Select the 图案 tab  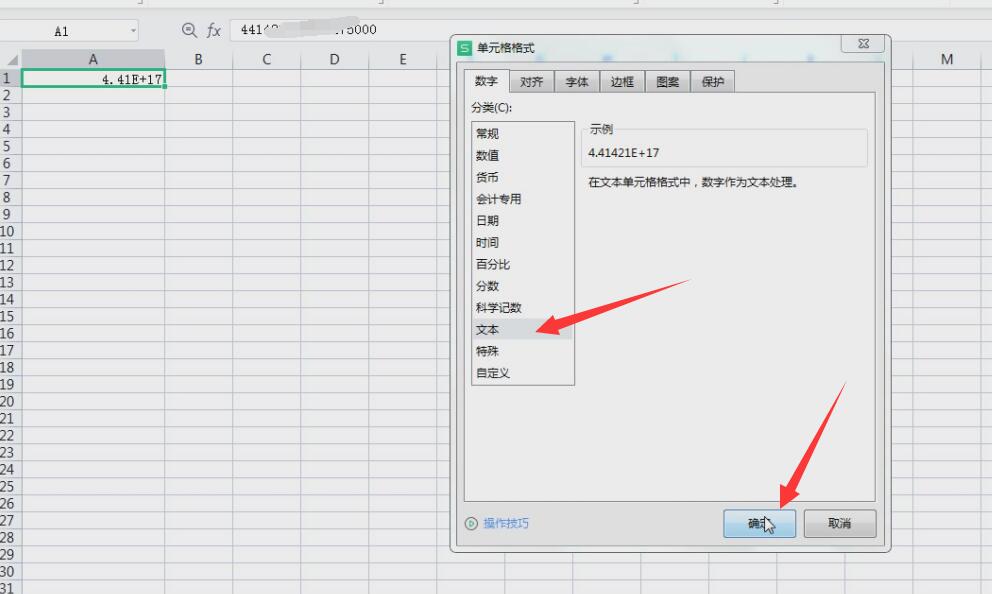(x=667, y=82)
